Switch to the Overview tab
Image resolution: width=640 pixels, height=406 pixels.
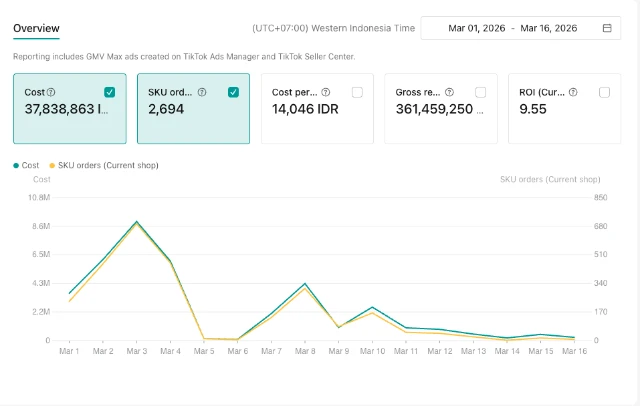click(x=36, y=28)
